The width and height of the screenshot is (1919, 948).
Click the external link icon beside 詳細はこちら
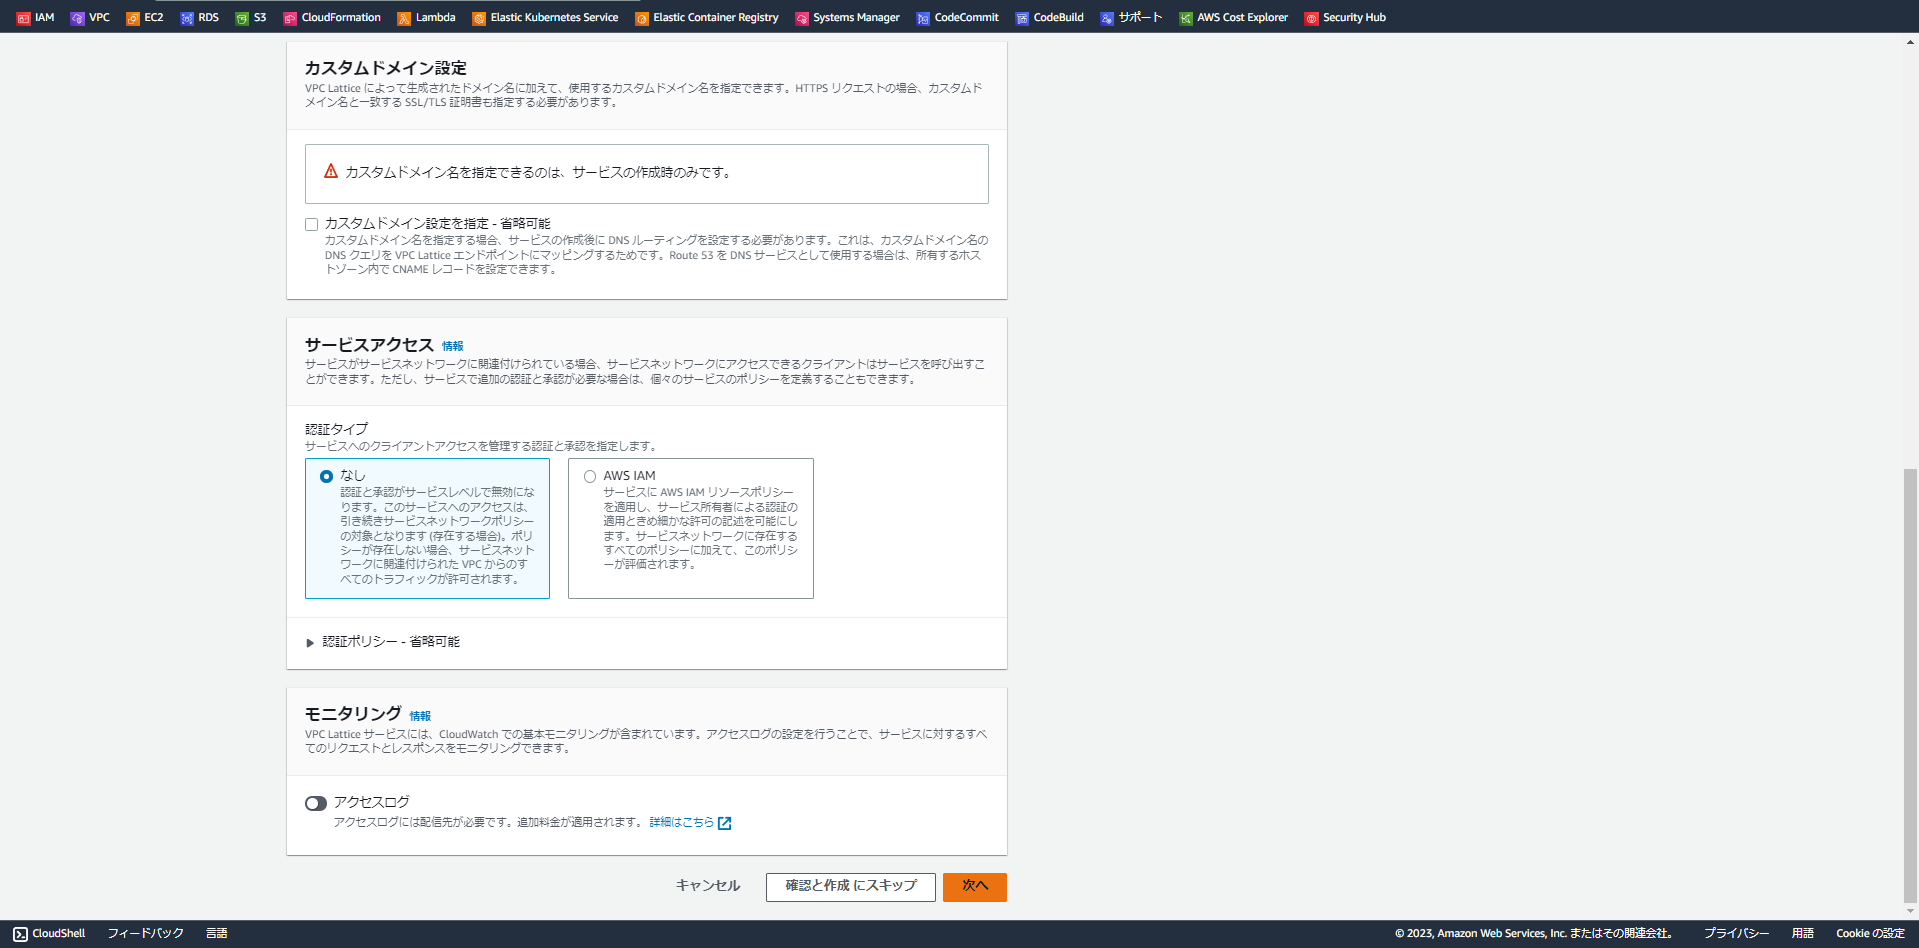[725, 823]
